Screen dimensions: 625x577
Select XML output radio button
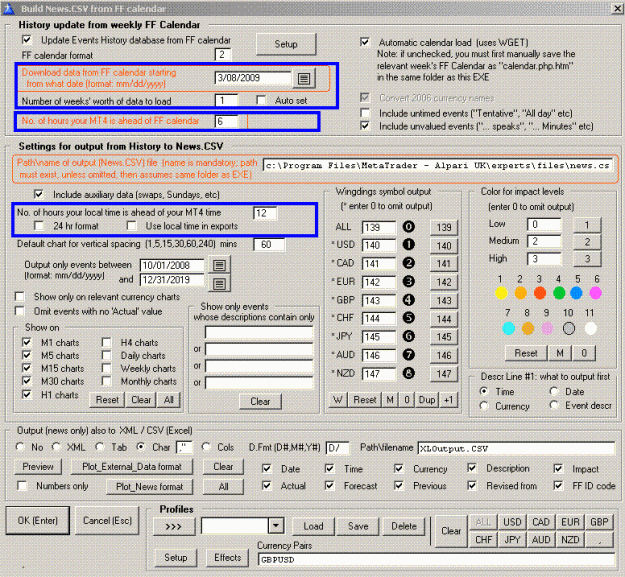tap(56, 447)
